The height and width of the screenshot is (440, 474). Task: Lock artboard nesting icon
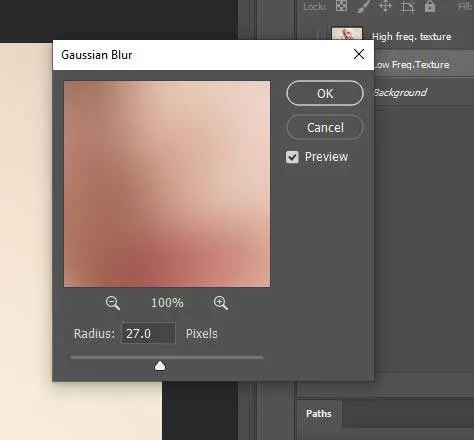pyautogui.click(x=407, y=6)
